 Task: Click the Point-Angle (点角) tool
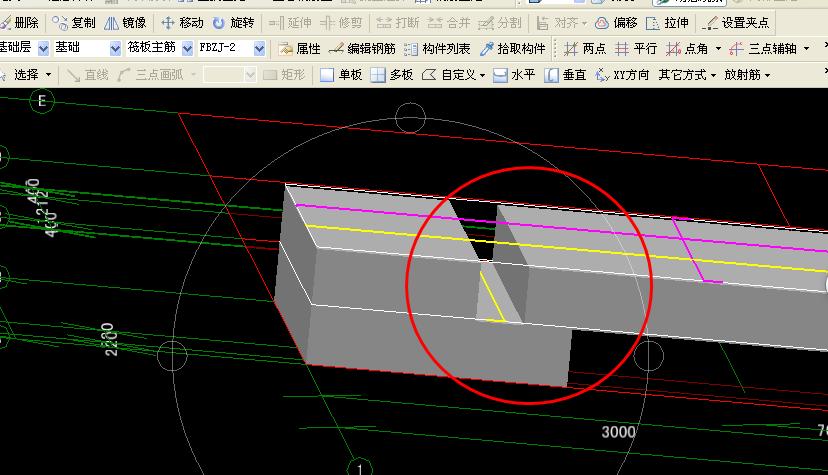click(x=686, y=49)
